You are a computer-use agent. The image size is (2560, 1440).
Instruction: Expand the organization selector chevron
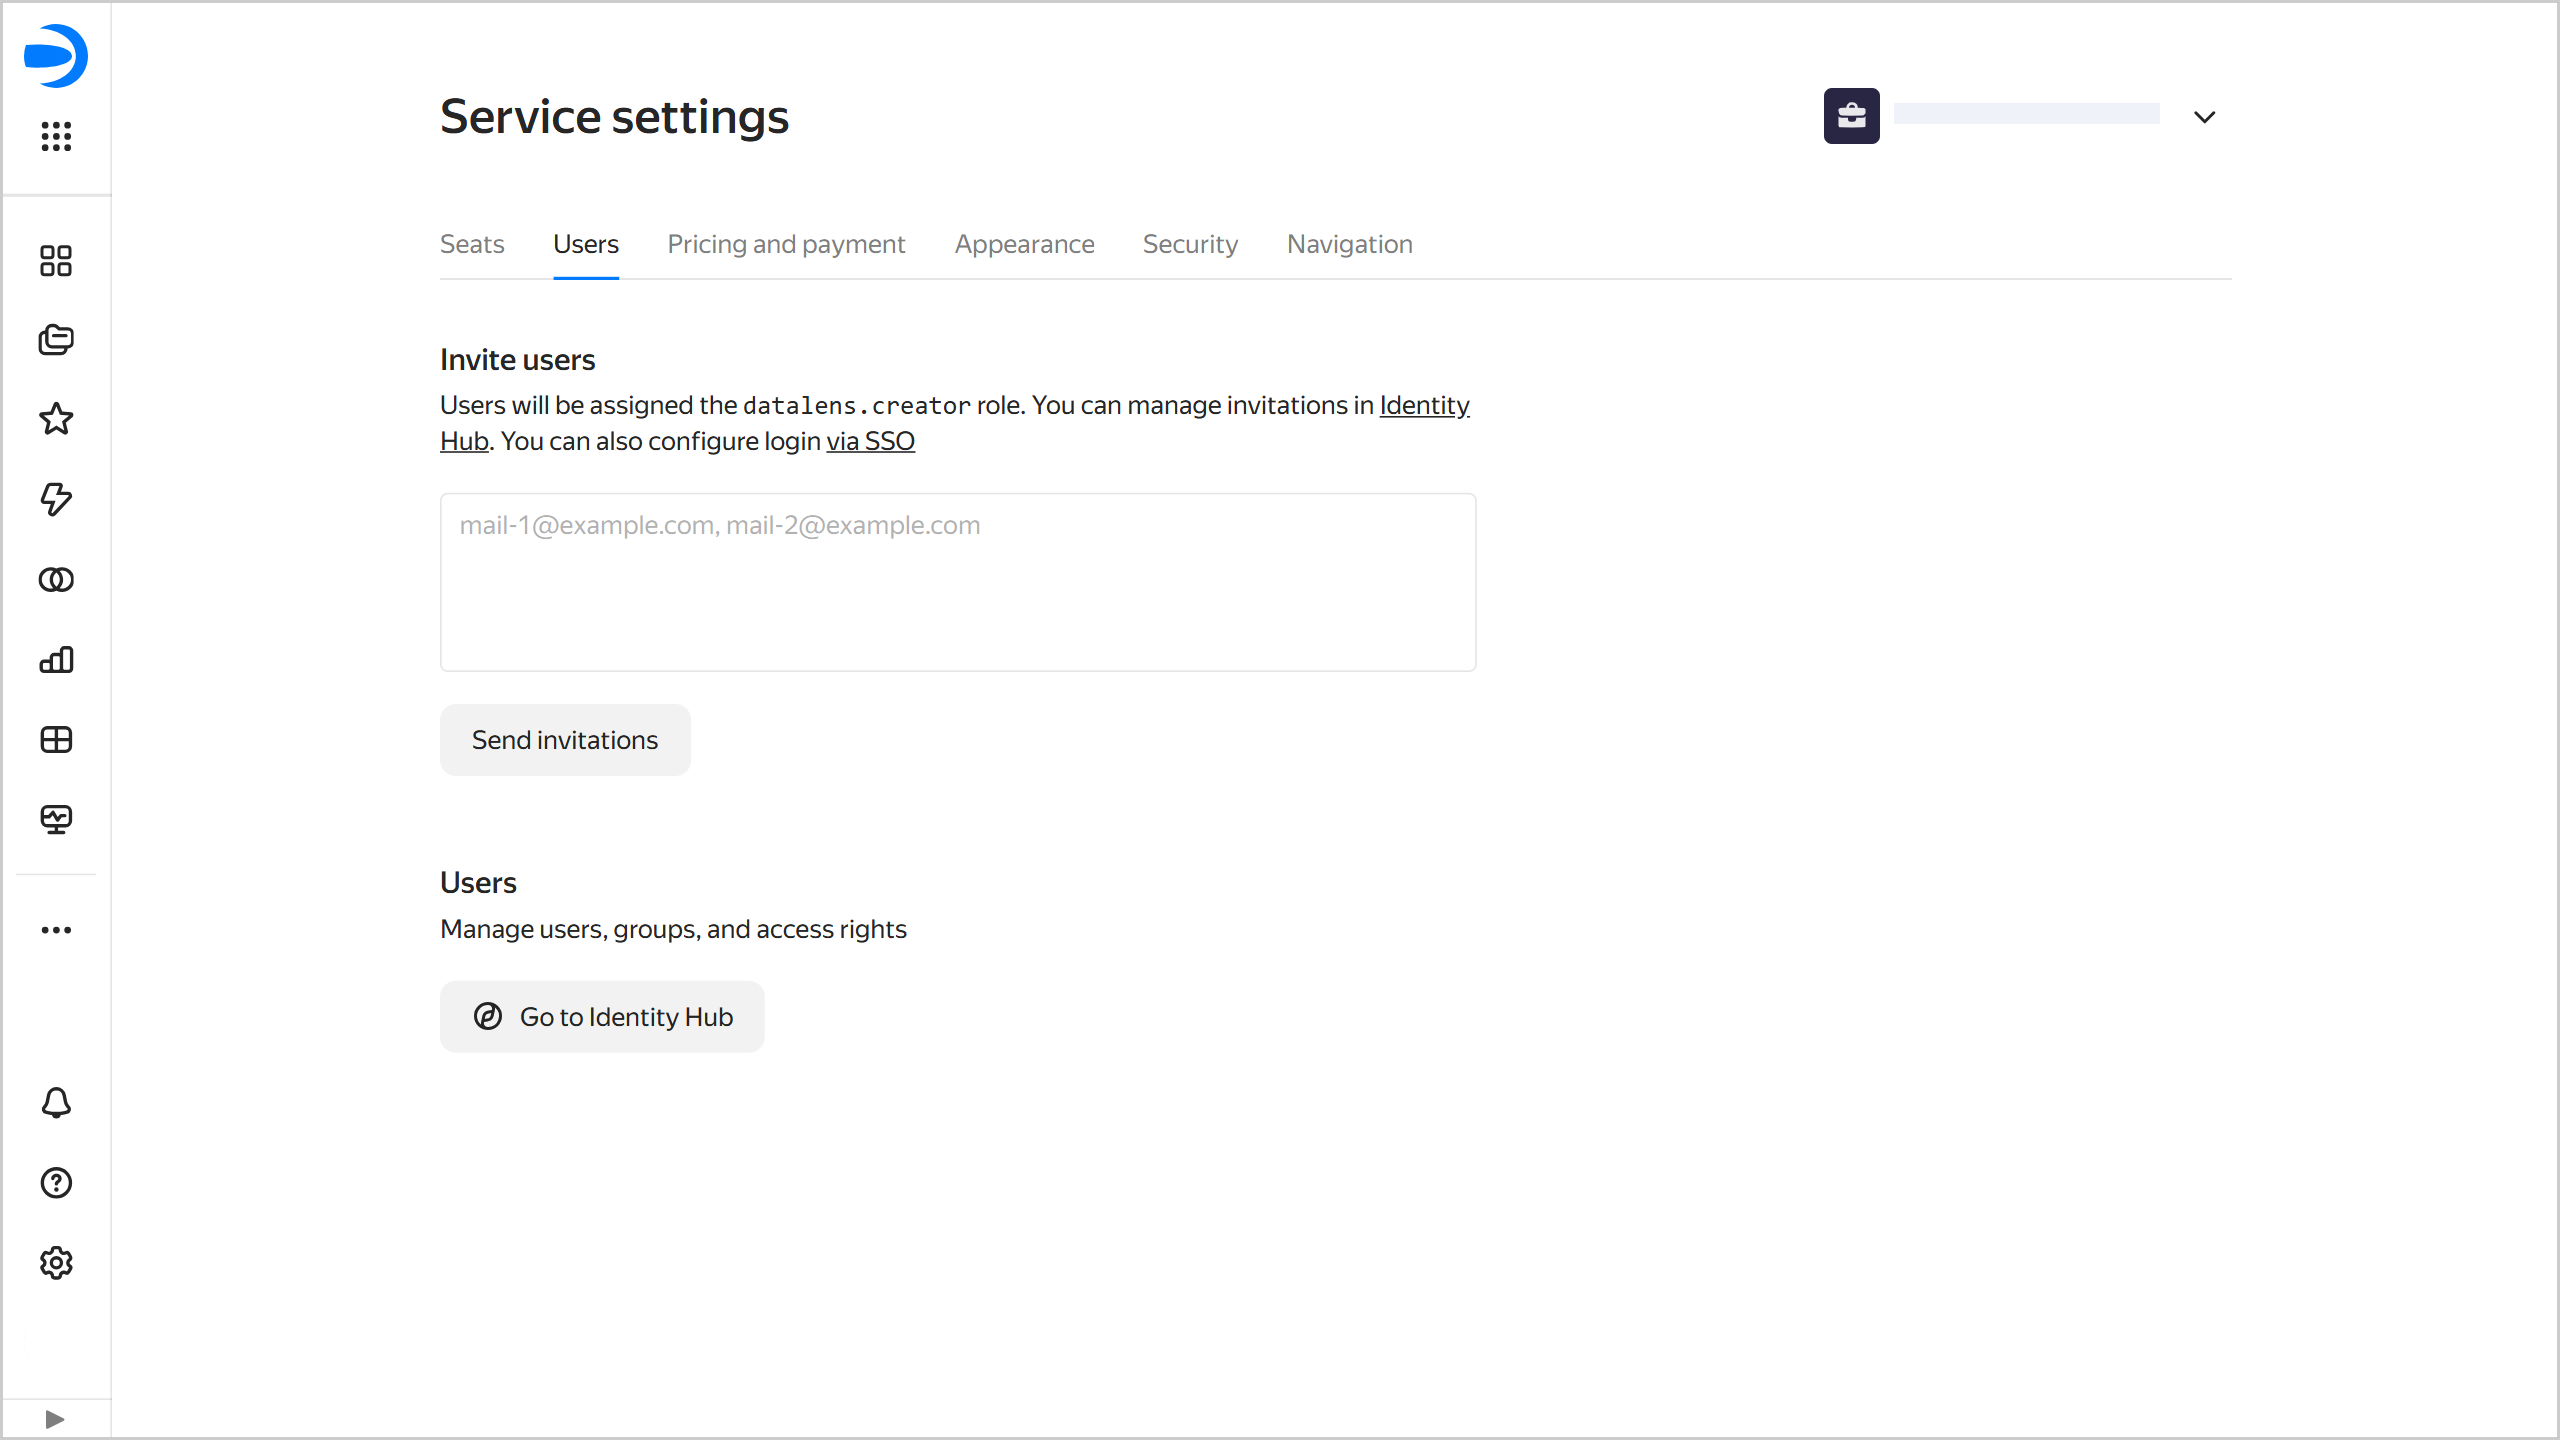coord(2204,117)
